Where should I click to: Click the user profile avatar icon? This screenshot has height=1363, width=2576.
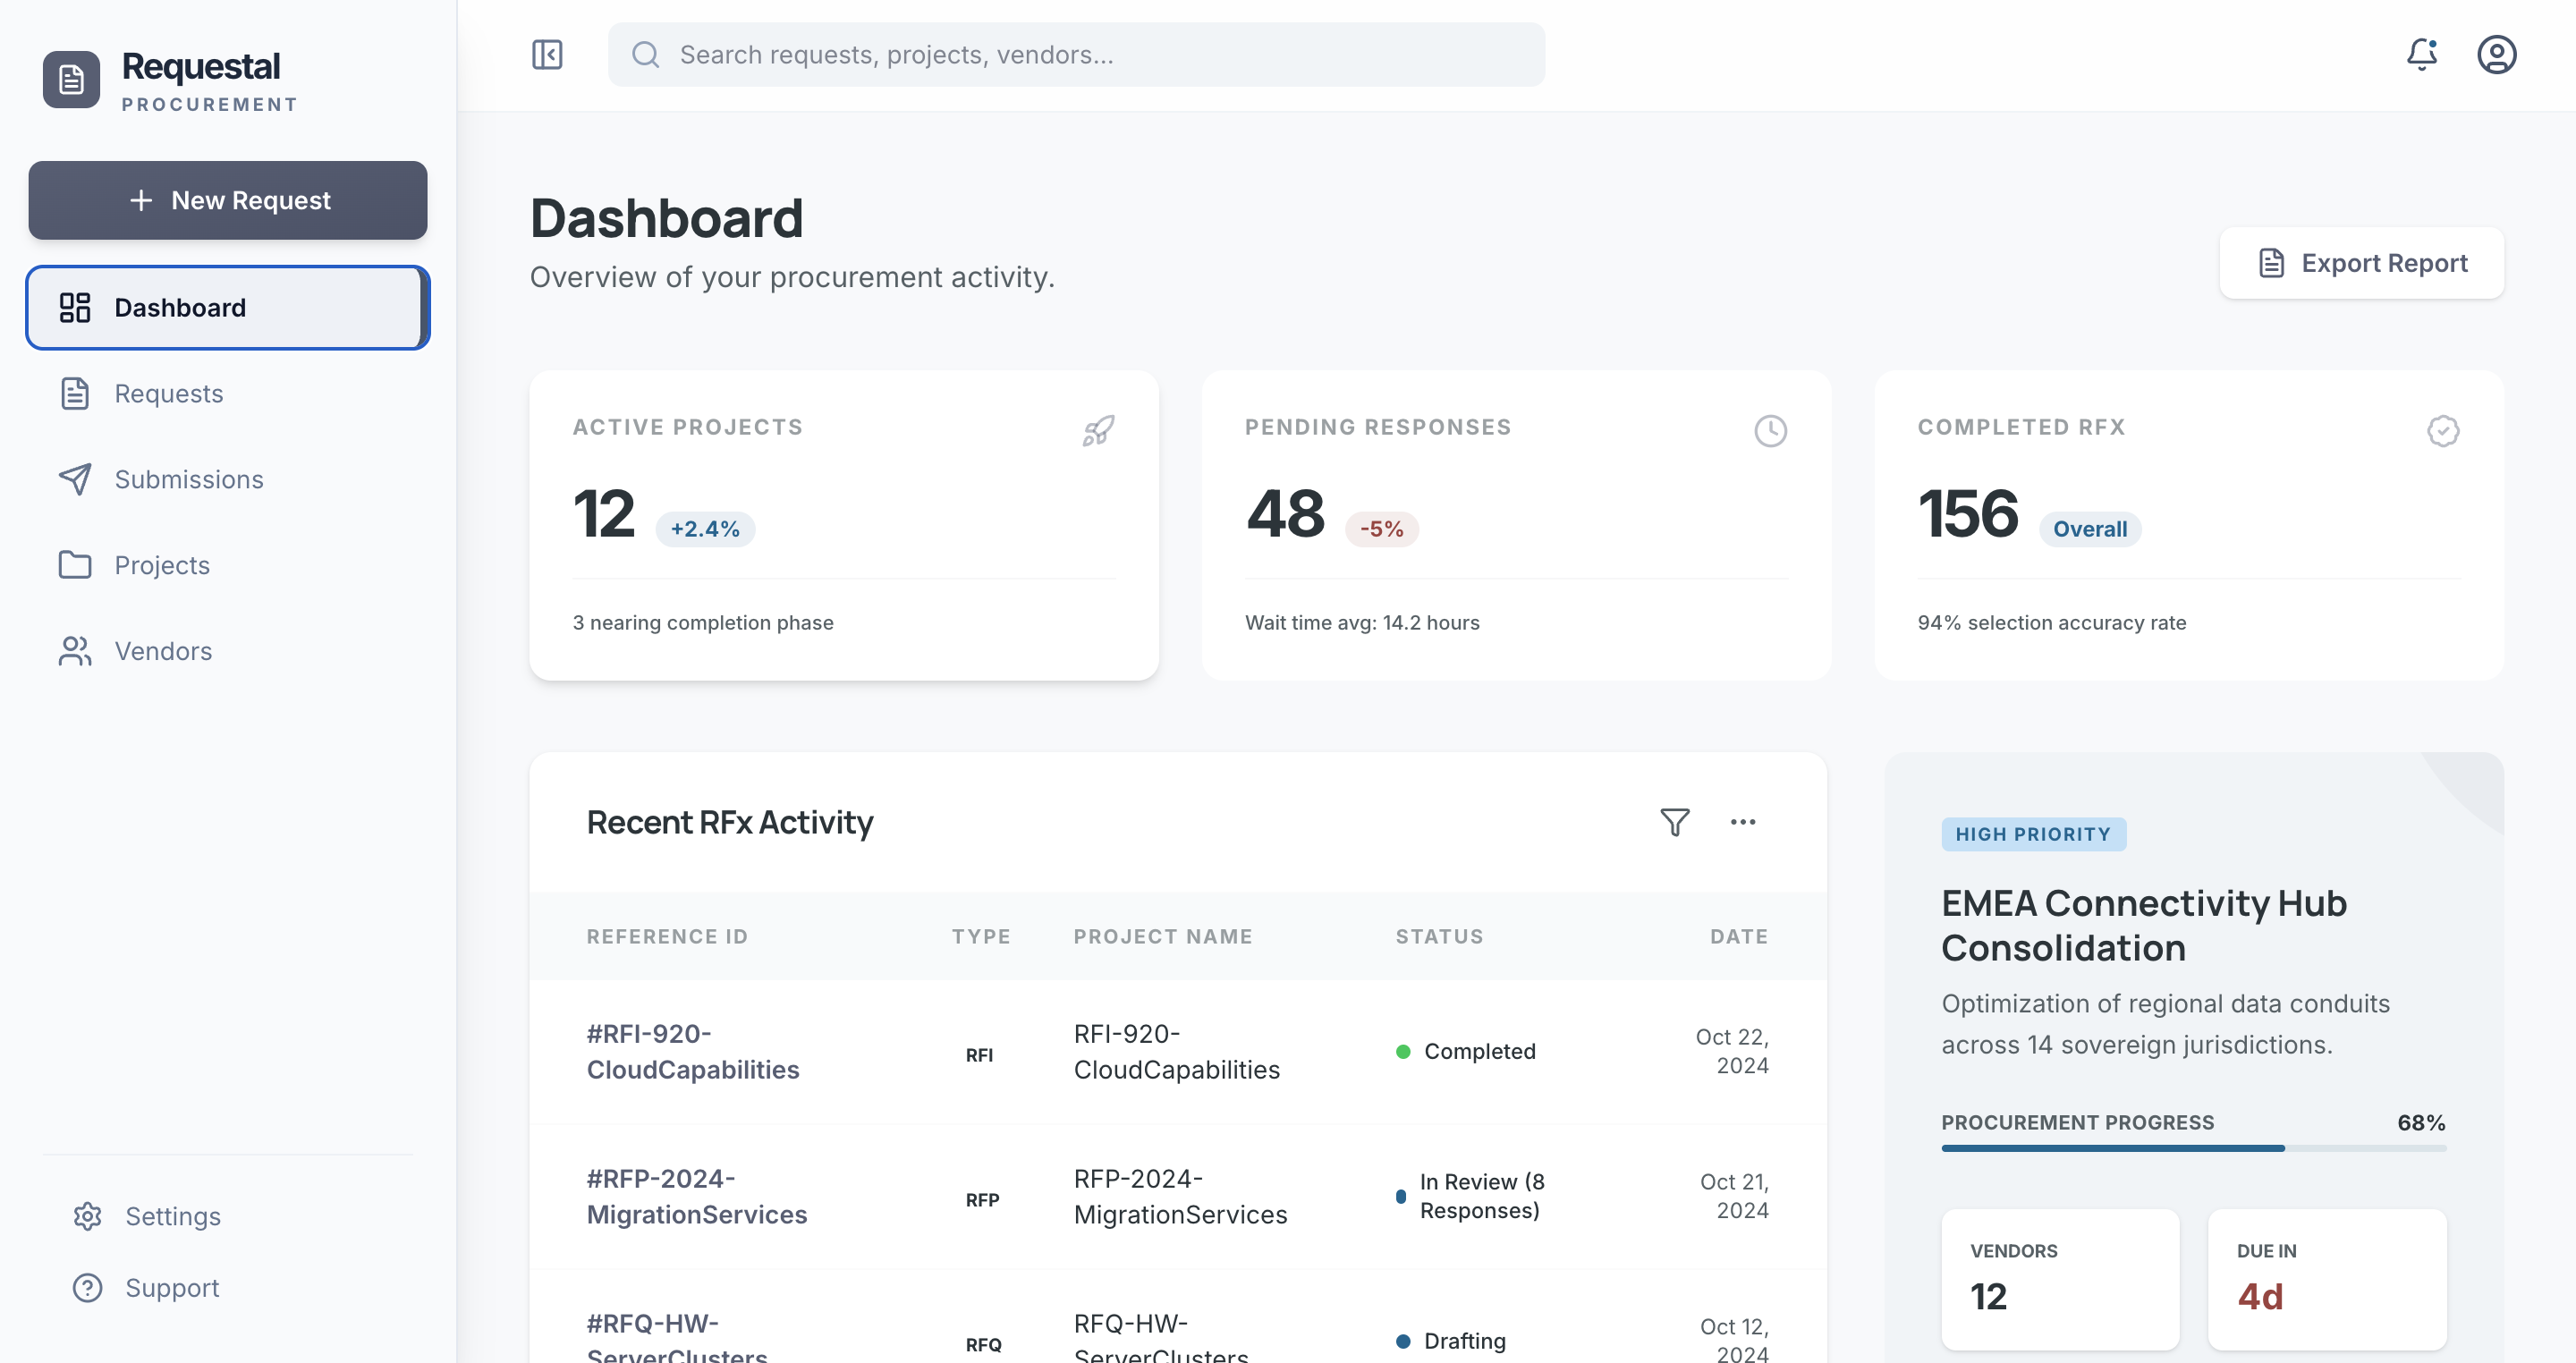coord(2497,55)
